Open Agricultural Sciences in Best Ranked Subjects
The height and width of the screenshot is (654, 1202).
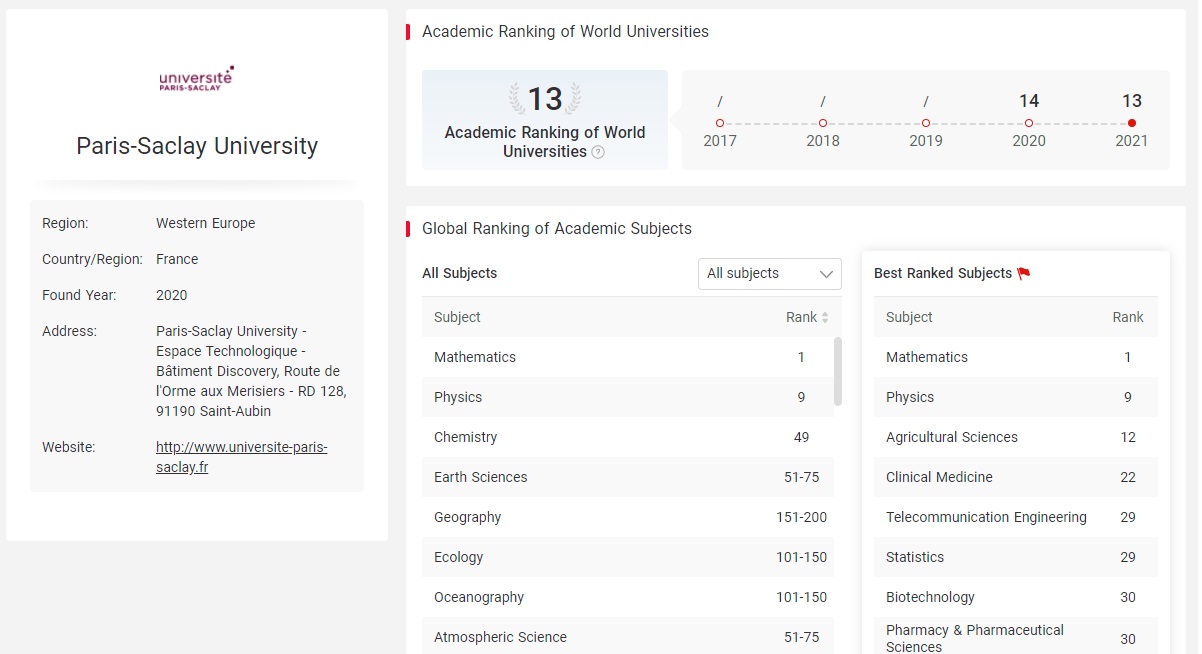click(x=951, y=437)
